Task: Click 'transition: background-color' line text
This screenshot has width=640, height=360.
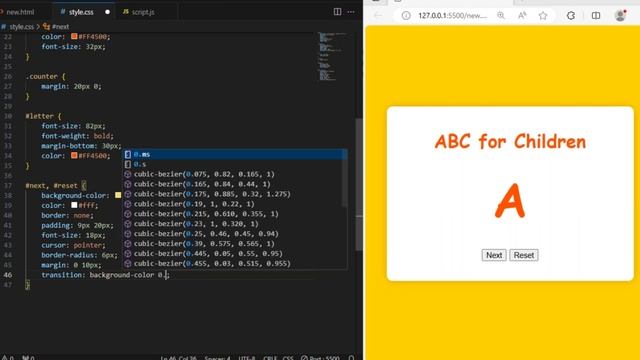Action: click(x=98, y=275)
